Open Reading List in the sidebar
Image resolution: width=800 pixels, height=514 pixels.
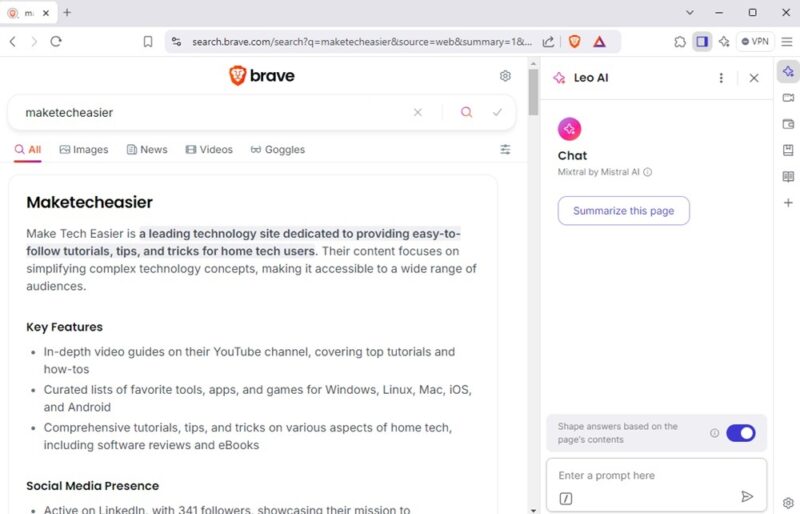(788, 177)
